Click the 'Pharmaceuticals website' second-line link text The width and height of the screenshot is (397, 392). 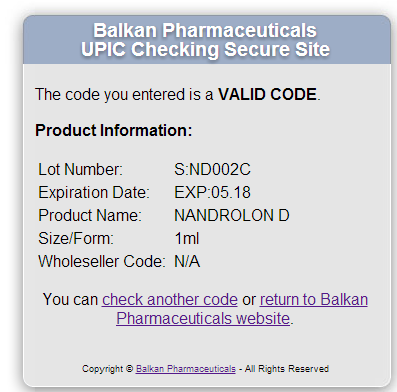click(203, 318)
